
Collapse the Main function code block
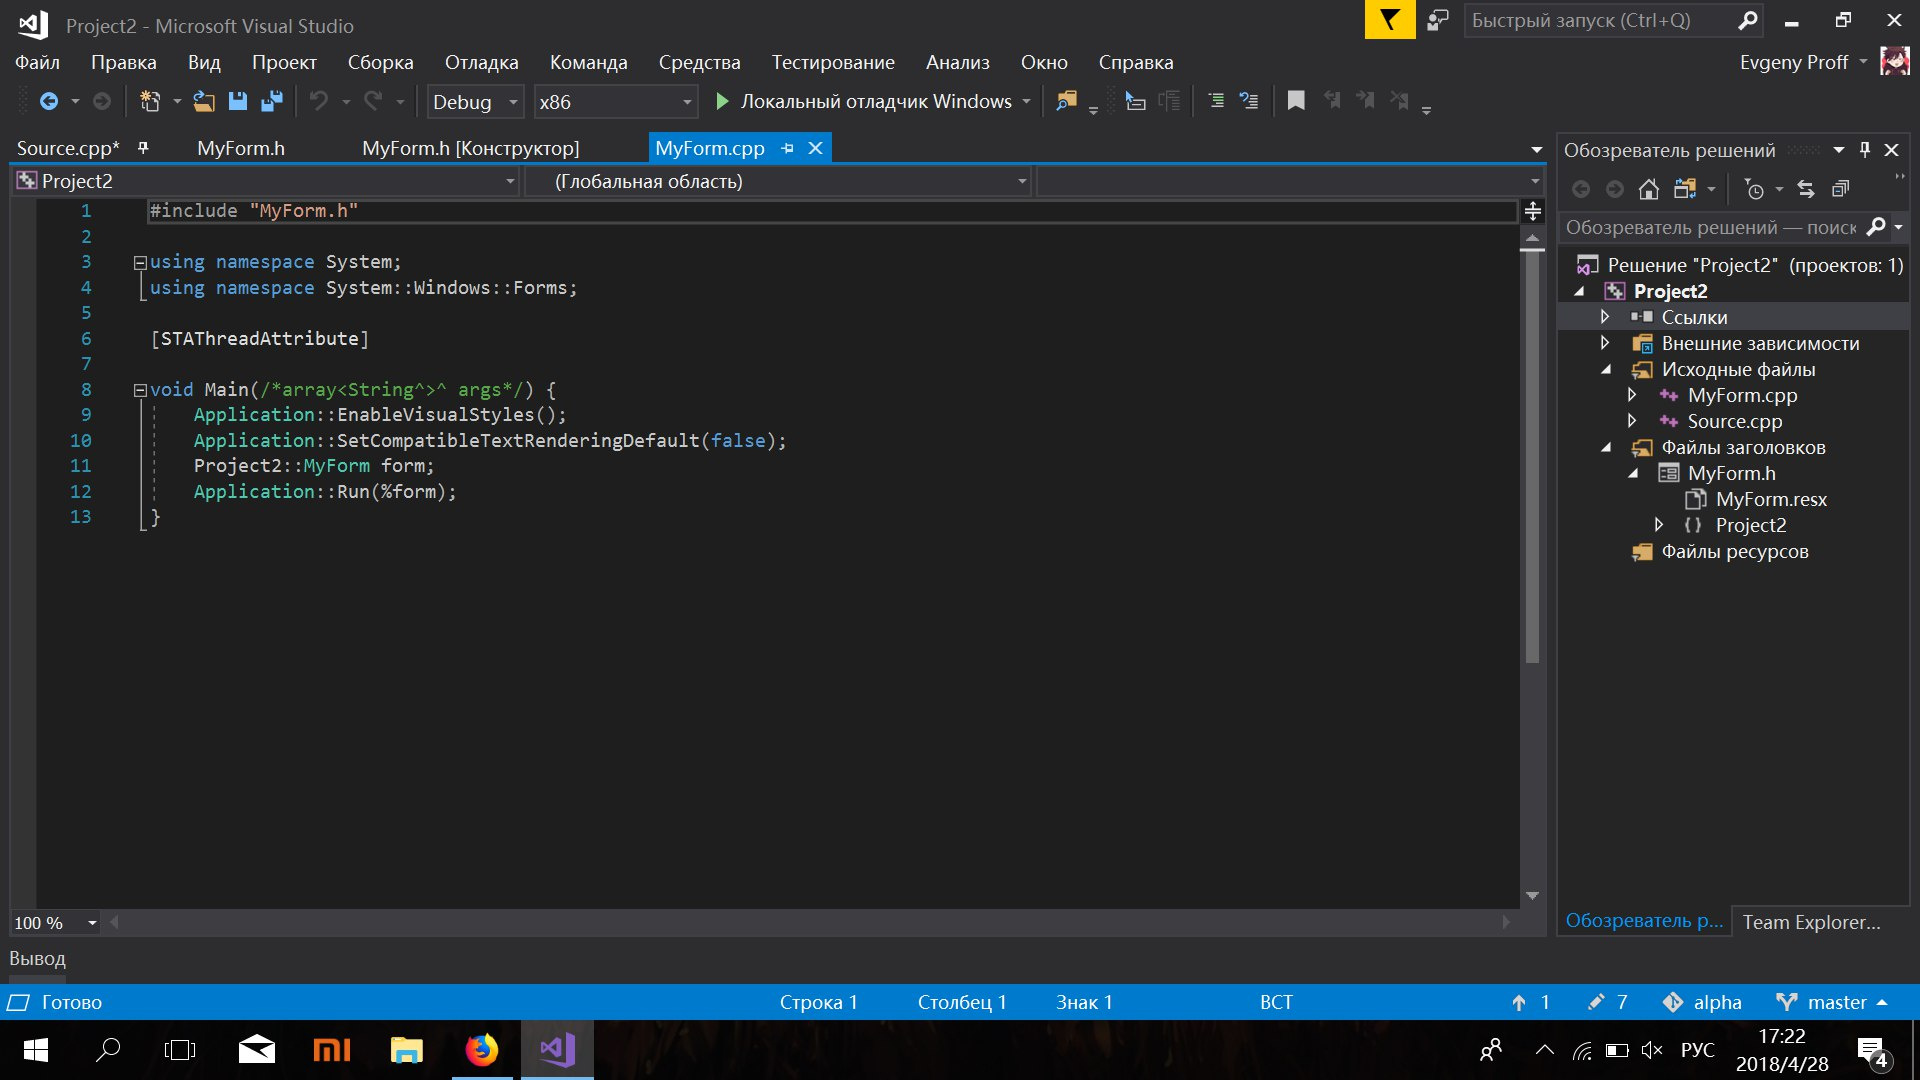click(140, 391)
